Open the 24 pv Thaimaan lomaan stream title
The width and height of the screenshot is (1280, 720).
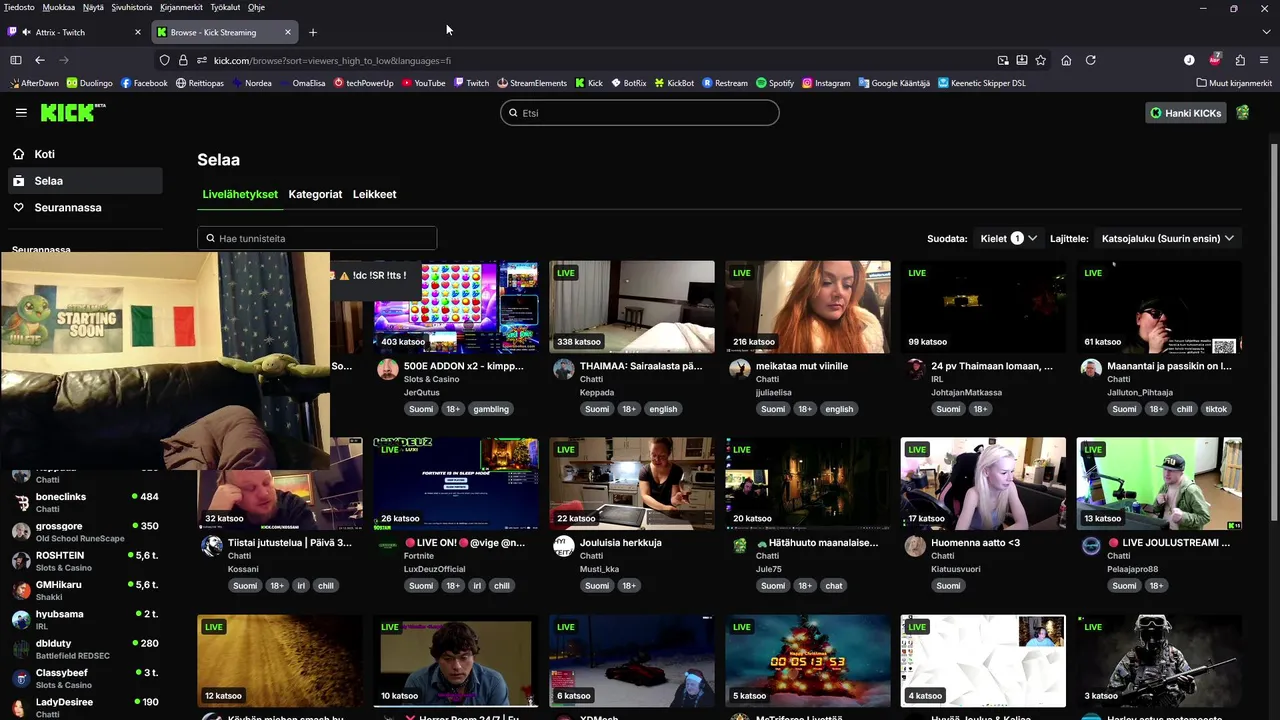pyautogui.click(x=992, y=366)
